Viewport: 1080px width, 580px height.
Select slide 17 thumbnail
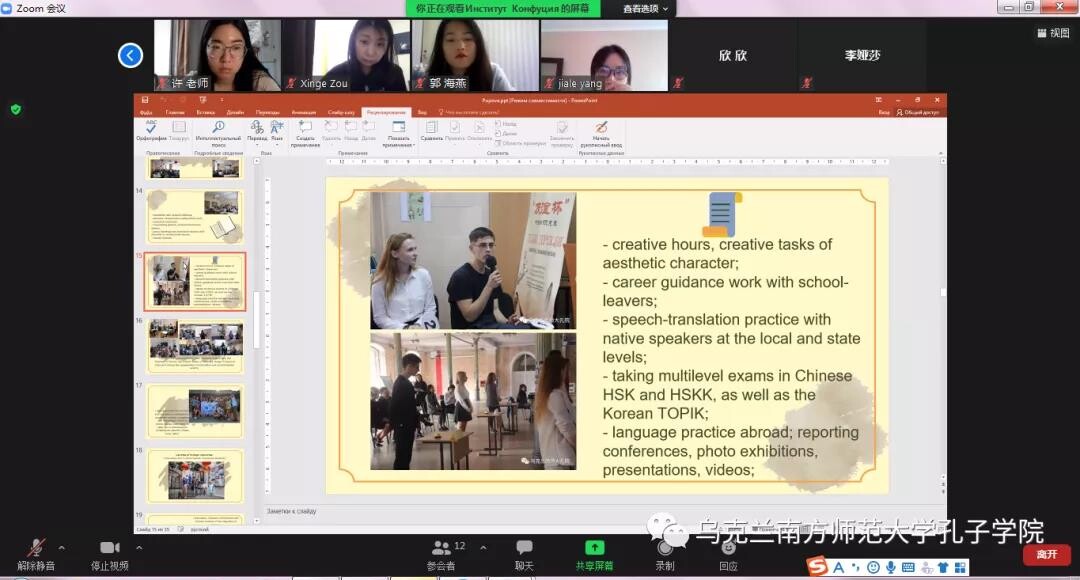195,411
